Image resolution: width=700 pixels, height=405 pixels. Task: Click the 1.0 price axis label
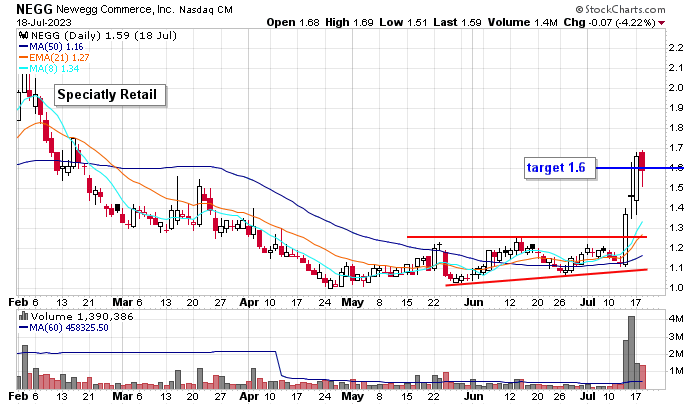[x=676, y=288]
